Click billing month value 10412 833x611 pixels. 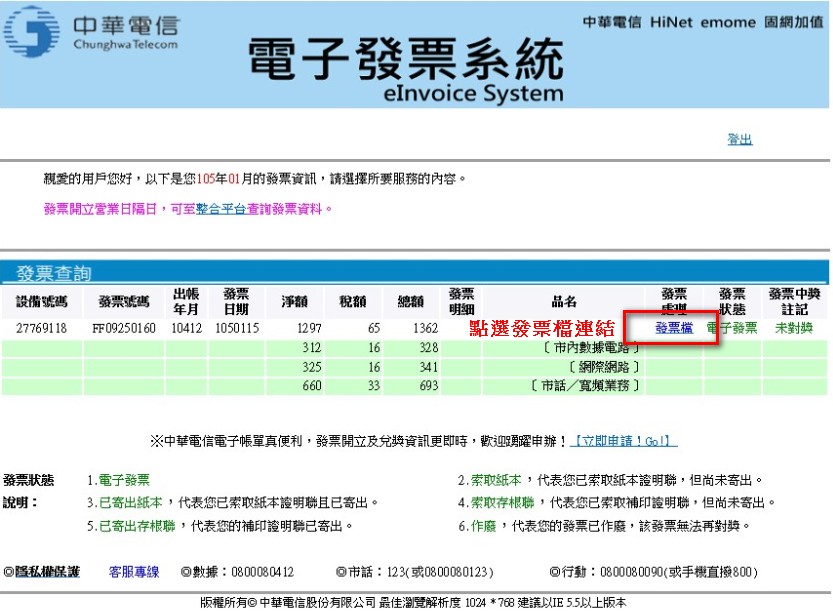tap(186, 328)
